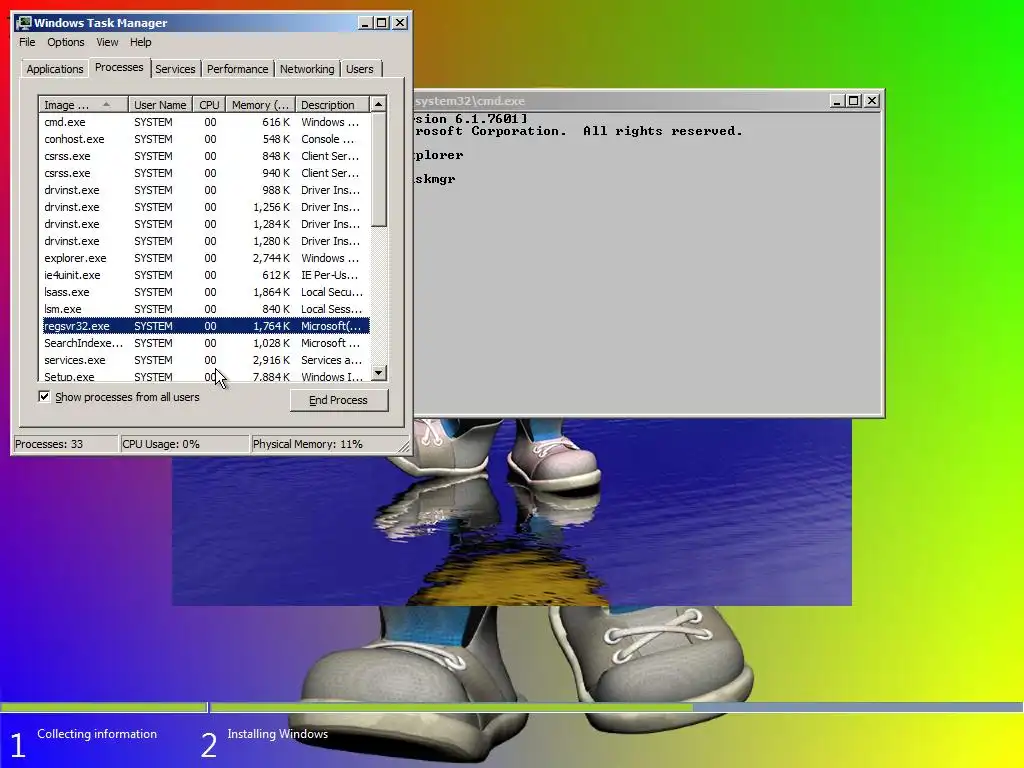Switch to the Services tab

(x=175, y=69)
